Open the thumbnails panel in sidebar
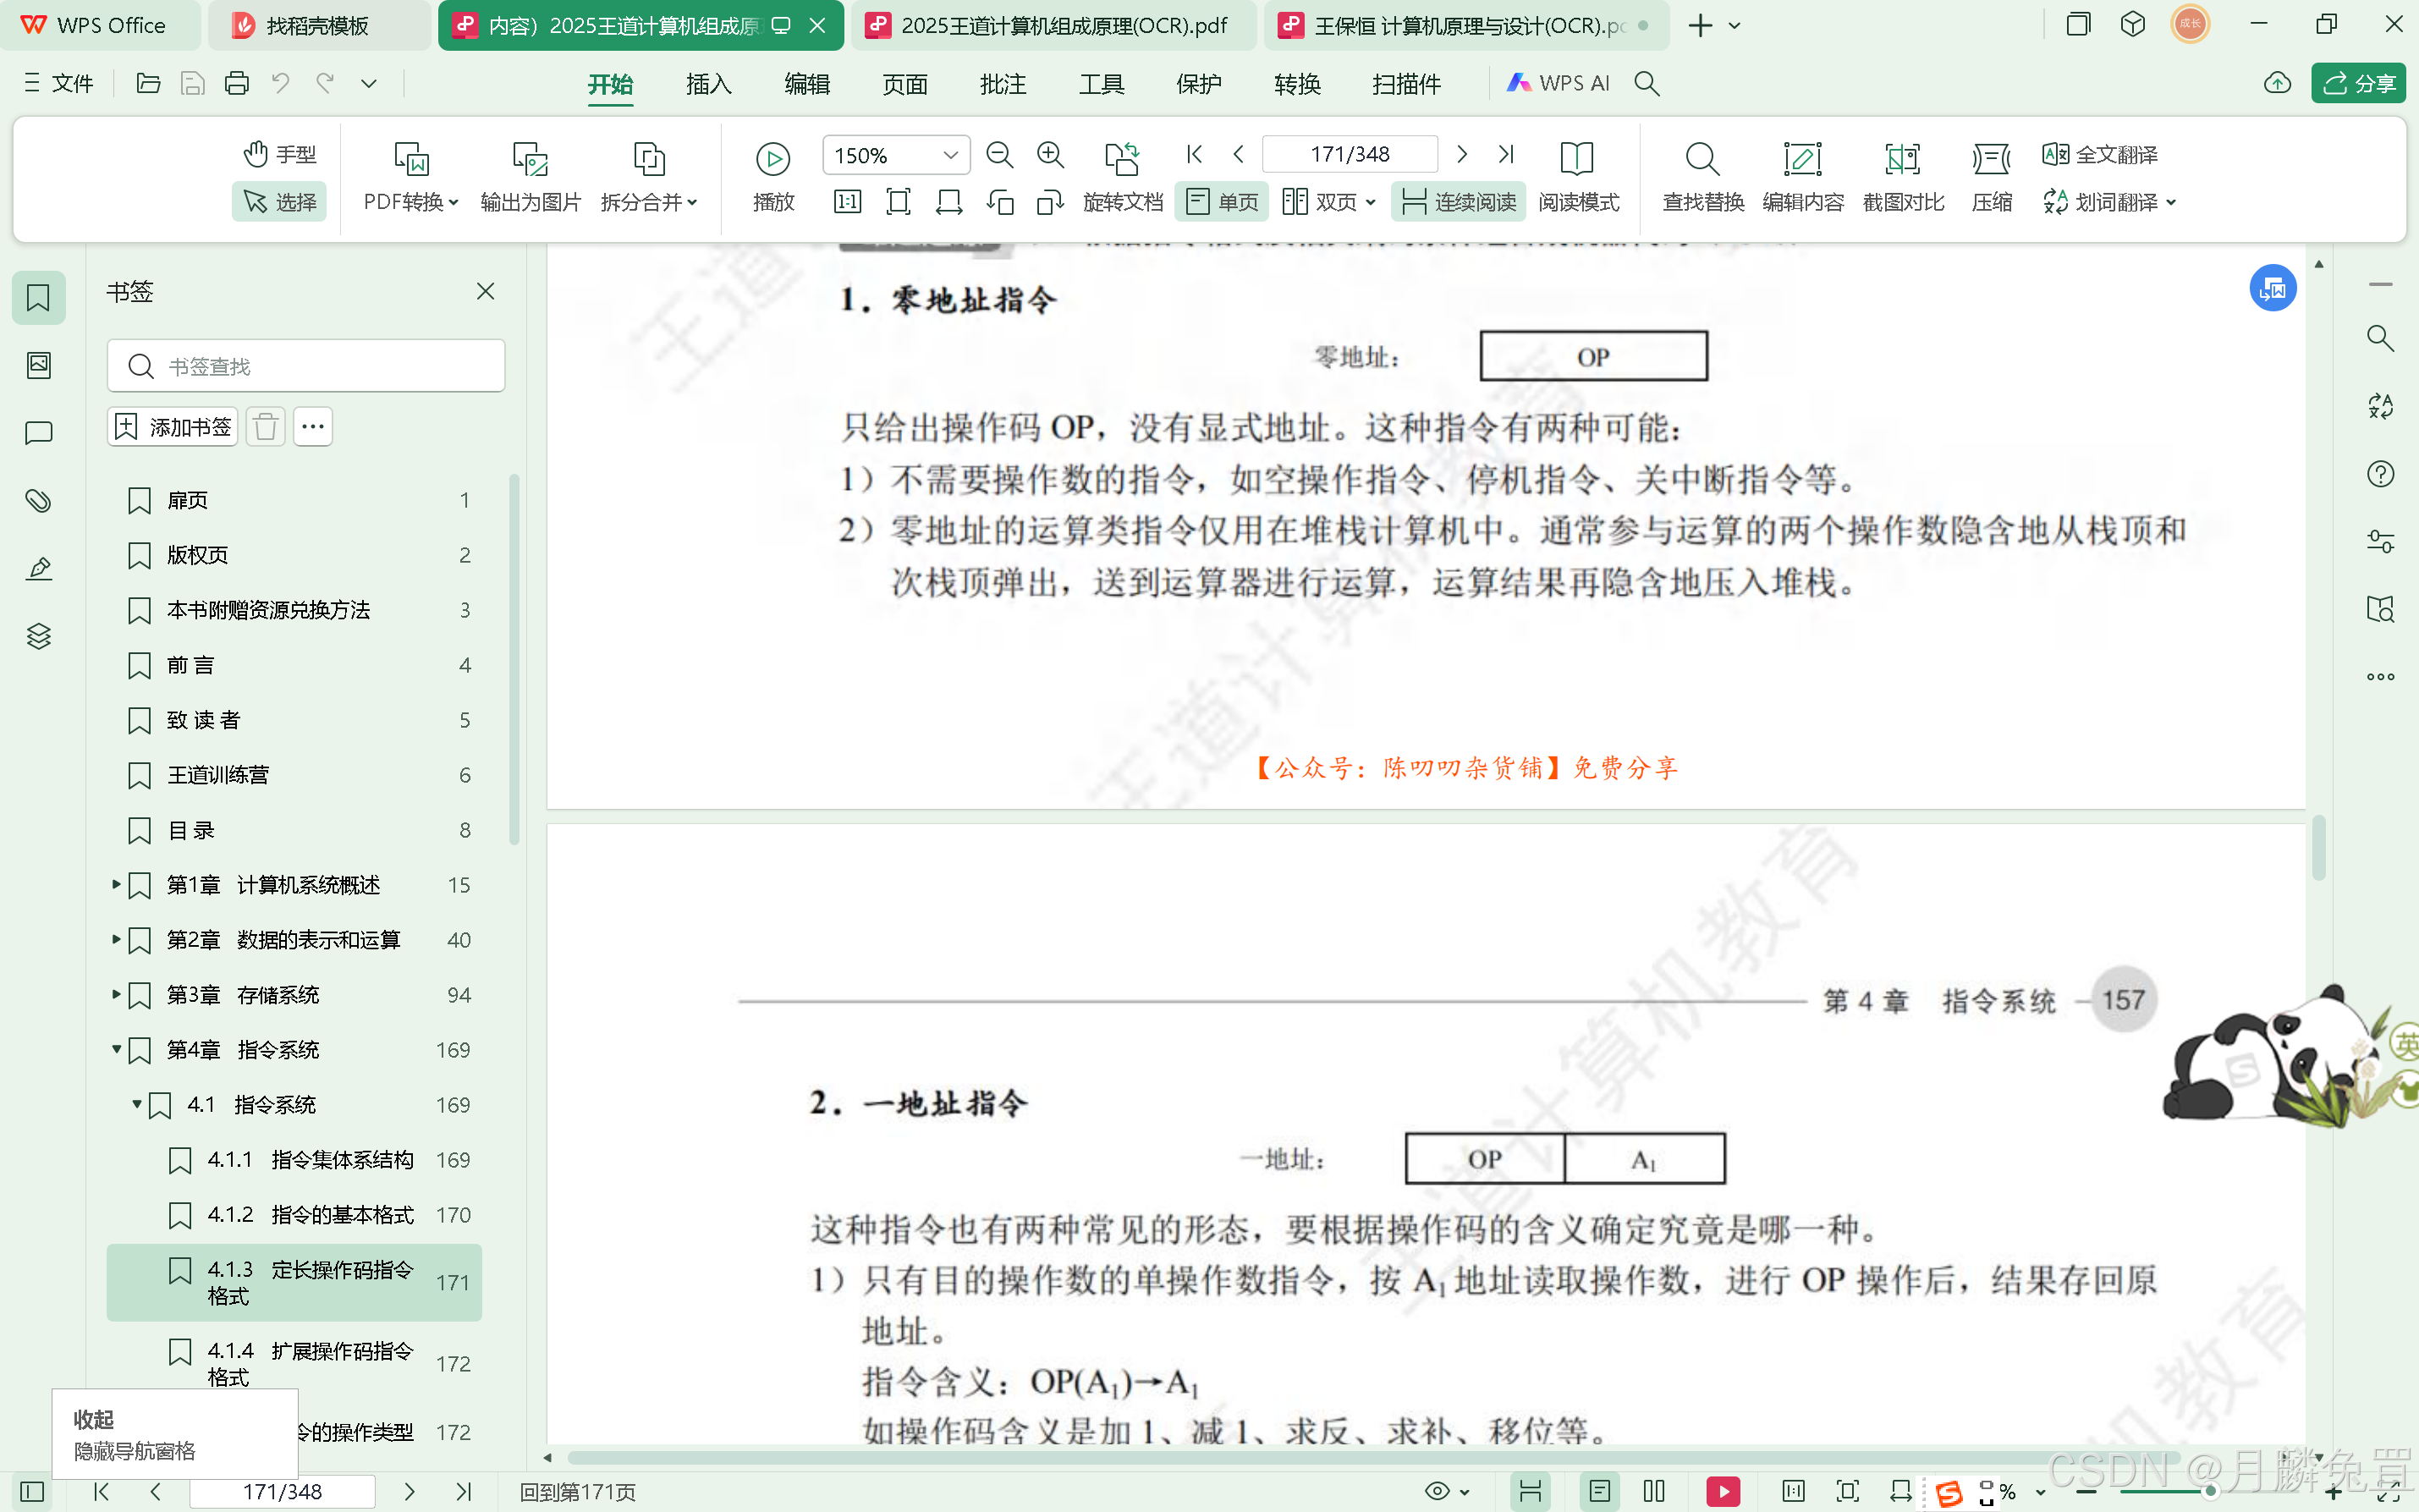Image resolution: width=2419 pixels, height=1512 pixels. pos(39,365)
